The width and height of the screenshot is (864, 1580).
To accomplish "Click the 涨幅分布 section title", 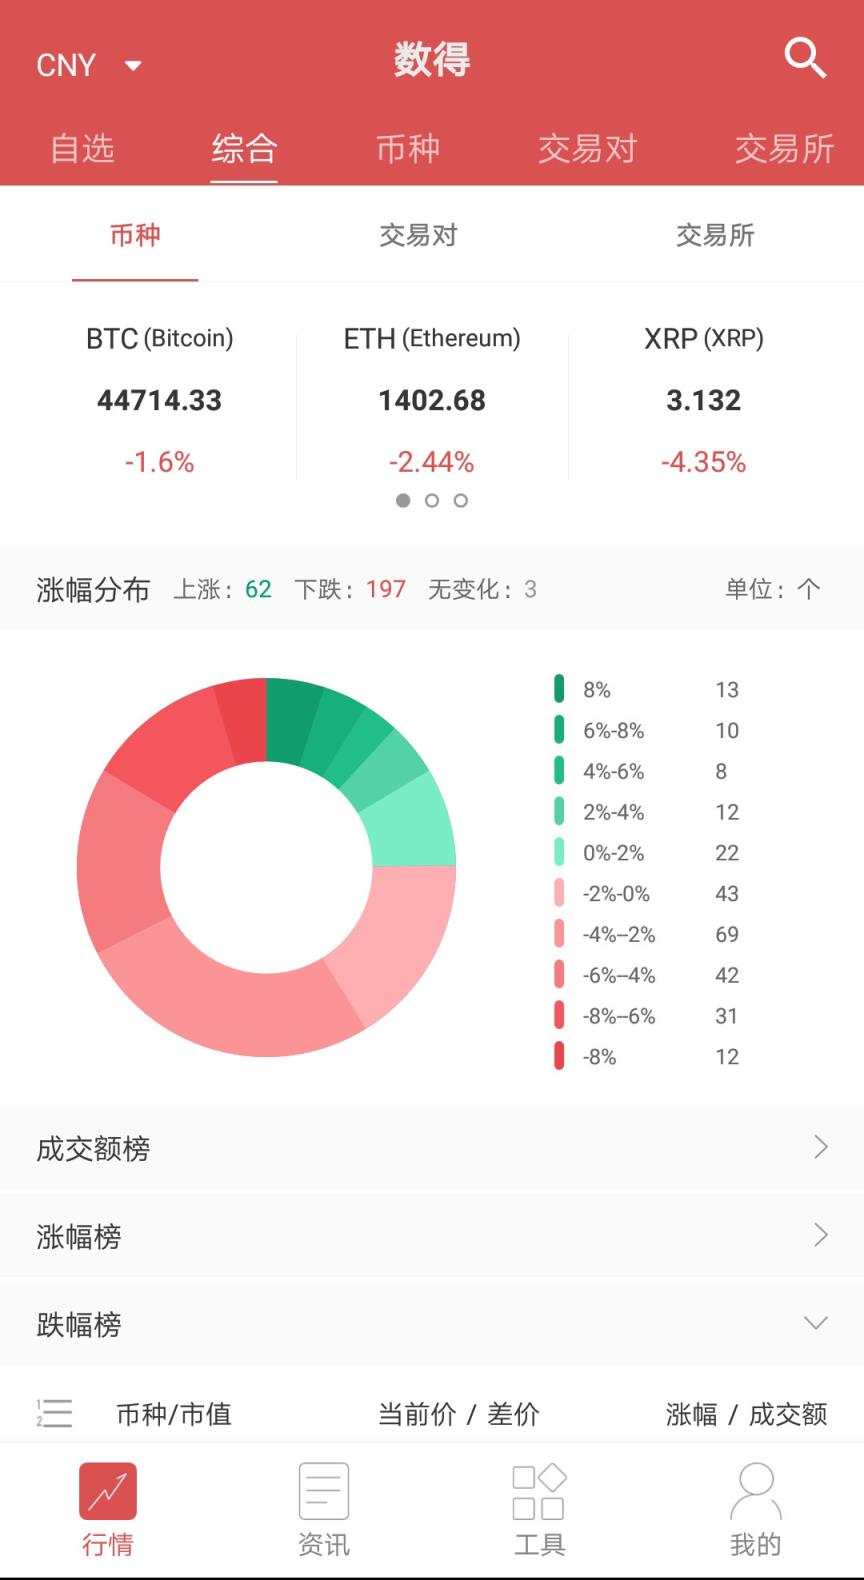I will [x=93, y=590].
